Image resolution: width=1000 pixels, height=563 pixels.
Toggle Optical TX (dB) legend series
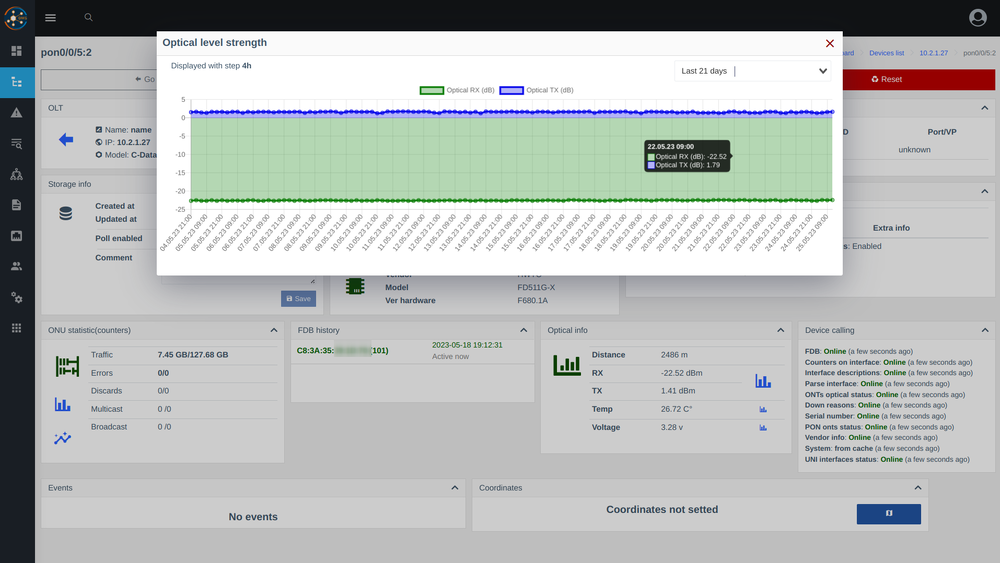click(536, 90)
